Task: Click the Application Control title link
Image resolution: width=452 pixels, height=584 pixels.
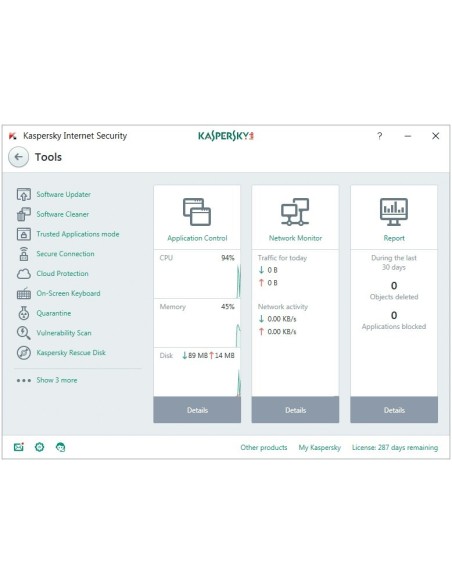Action: (x=197, y=238)
